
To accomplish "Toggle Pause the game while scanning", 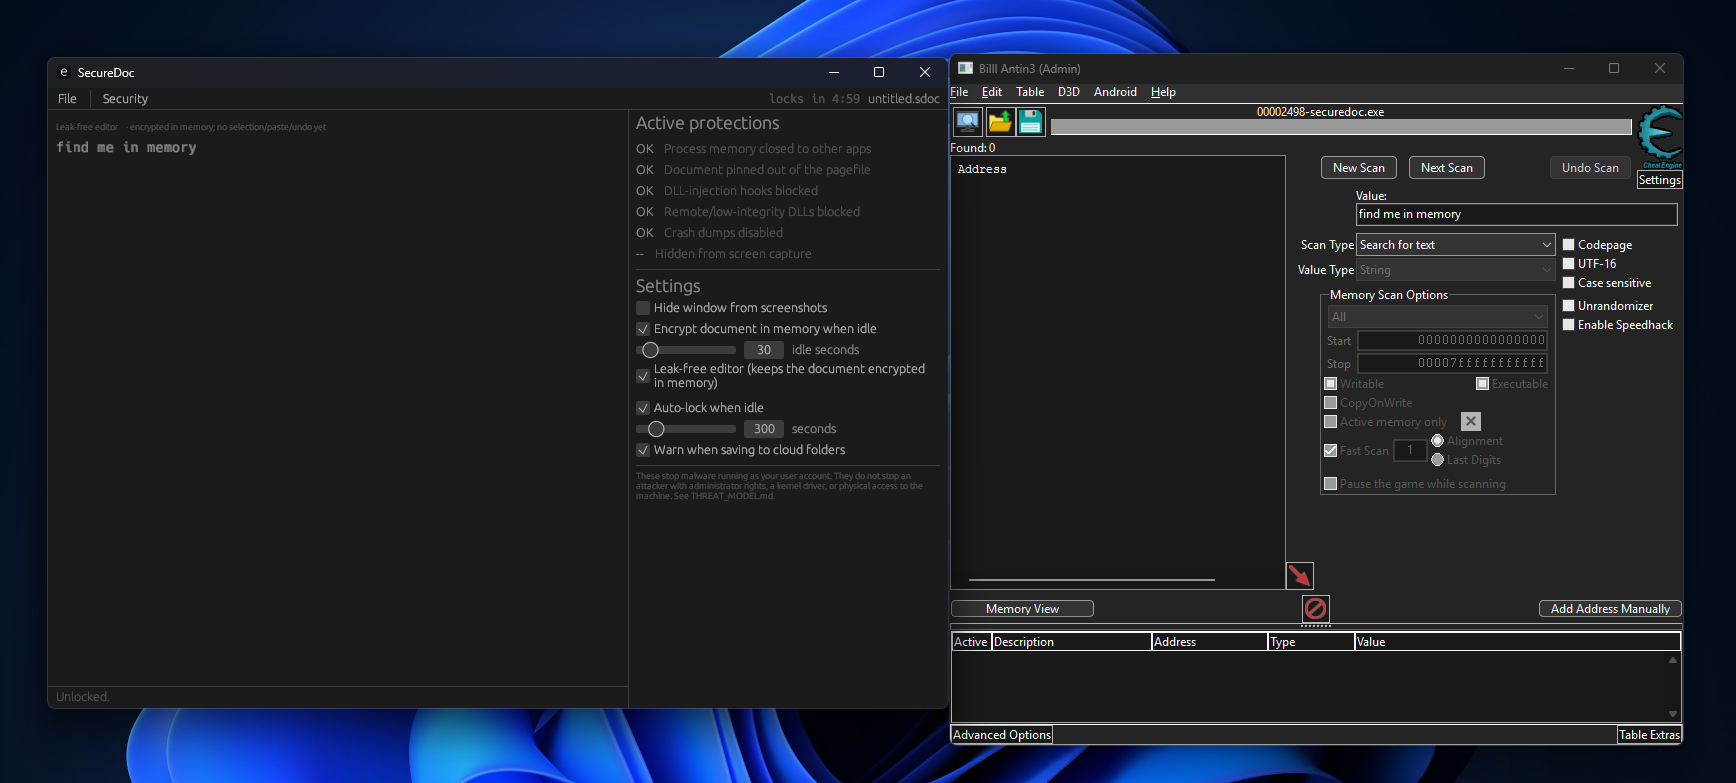I will coord(1331,484).
